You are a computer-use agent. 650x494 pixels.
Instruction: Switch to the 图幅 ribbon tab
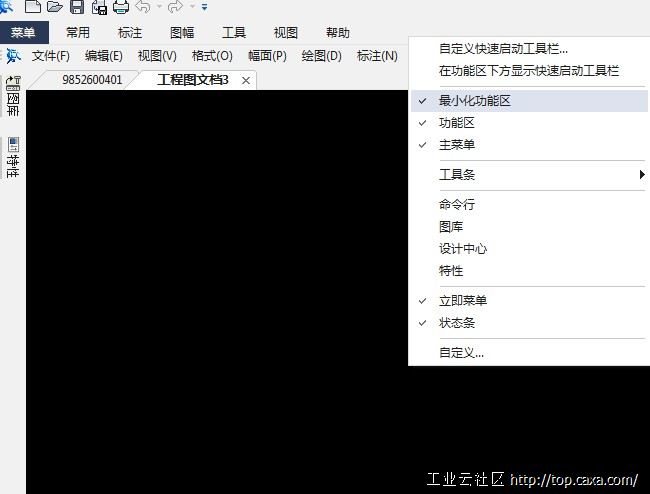(182, 32)
